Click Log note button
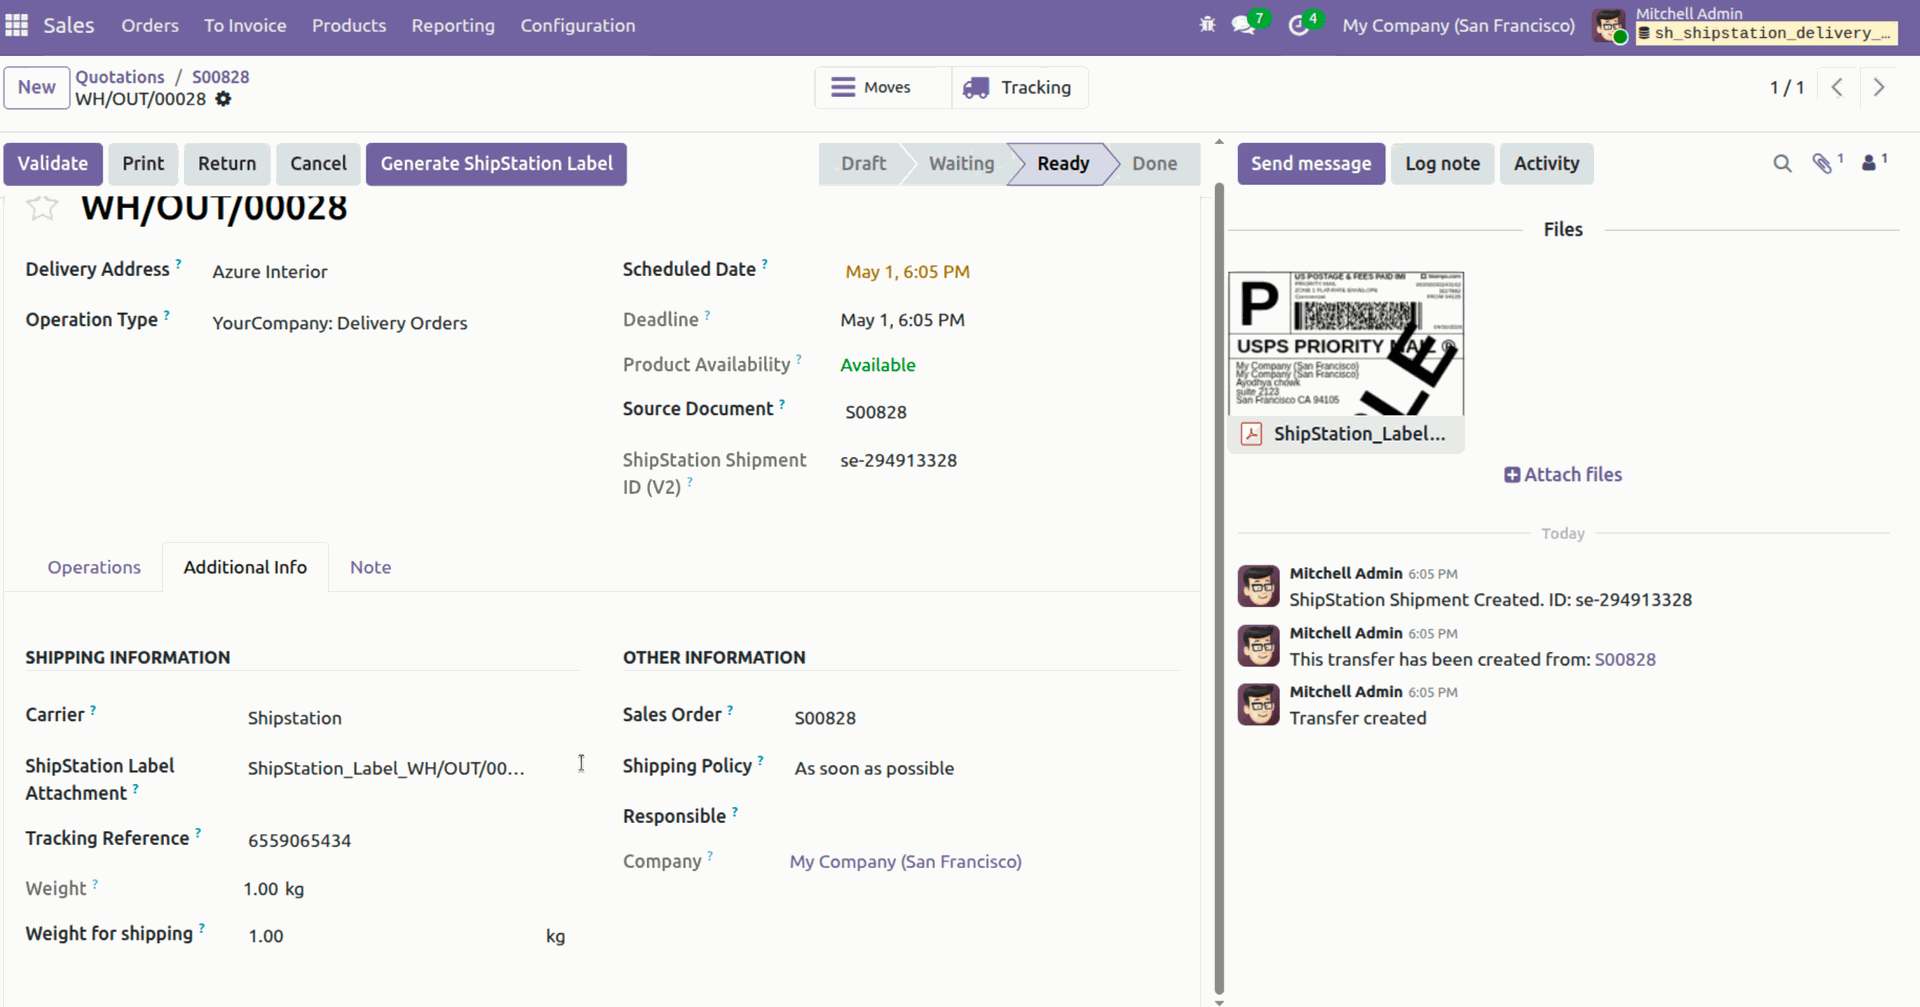This screenshot has height=1007, width=1920. click(x=1442, y=164)
